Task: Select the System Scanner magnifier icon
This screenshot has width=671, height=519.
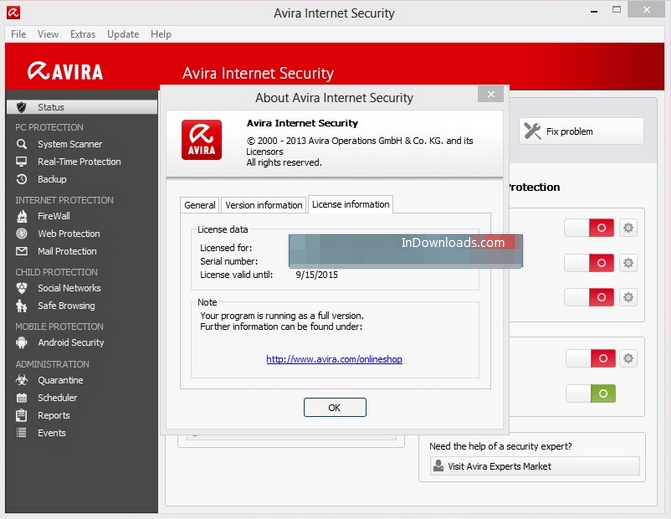Action: click(x=21, y=144)
